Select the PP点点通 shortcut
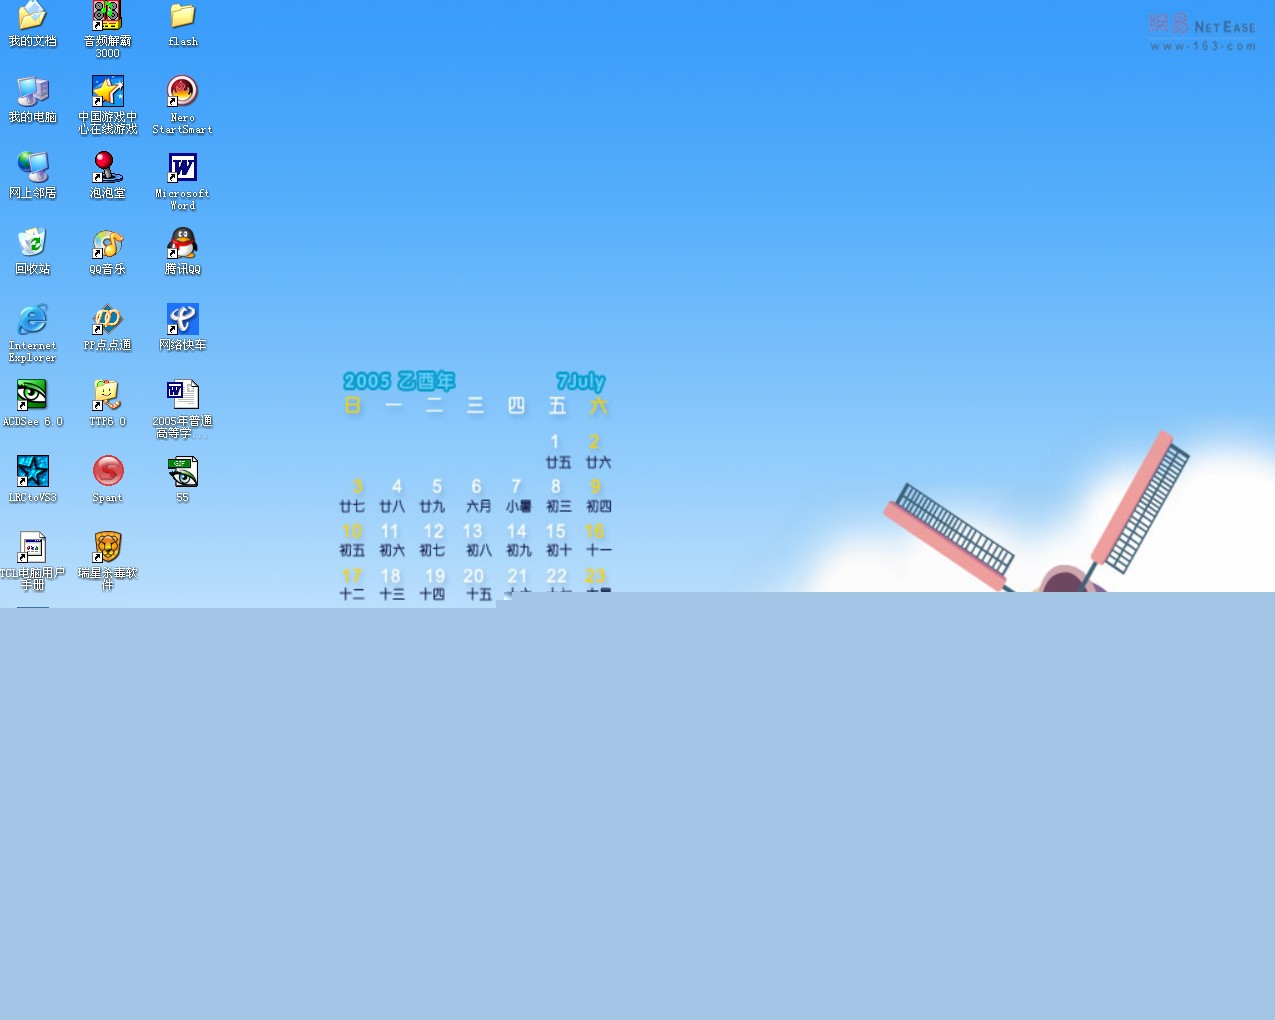The height and width of the screenshot is (1020, 1275). (107, 320)
